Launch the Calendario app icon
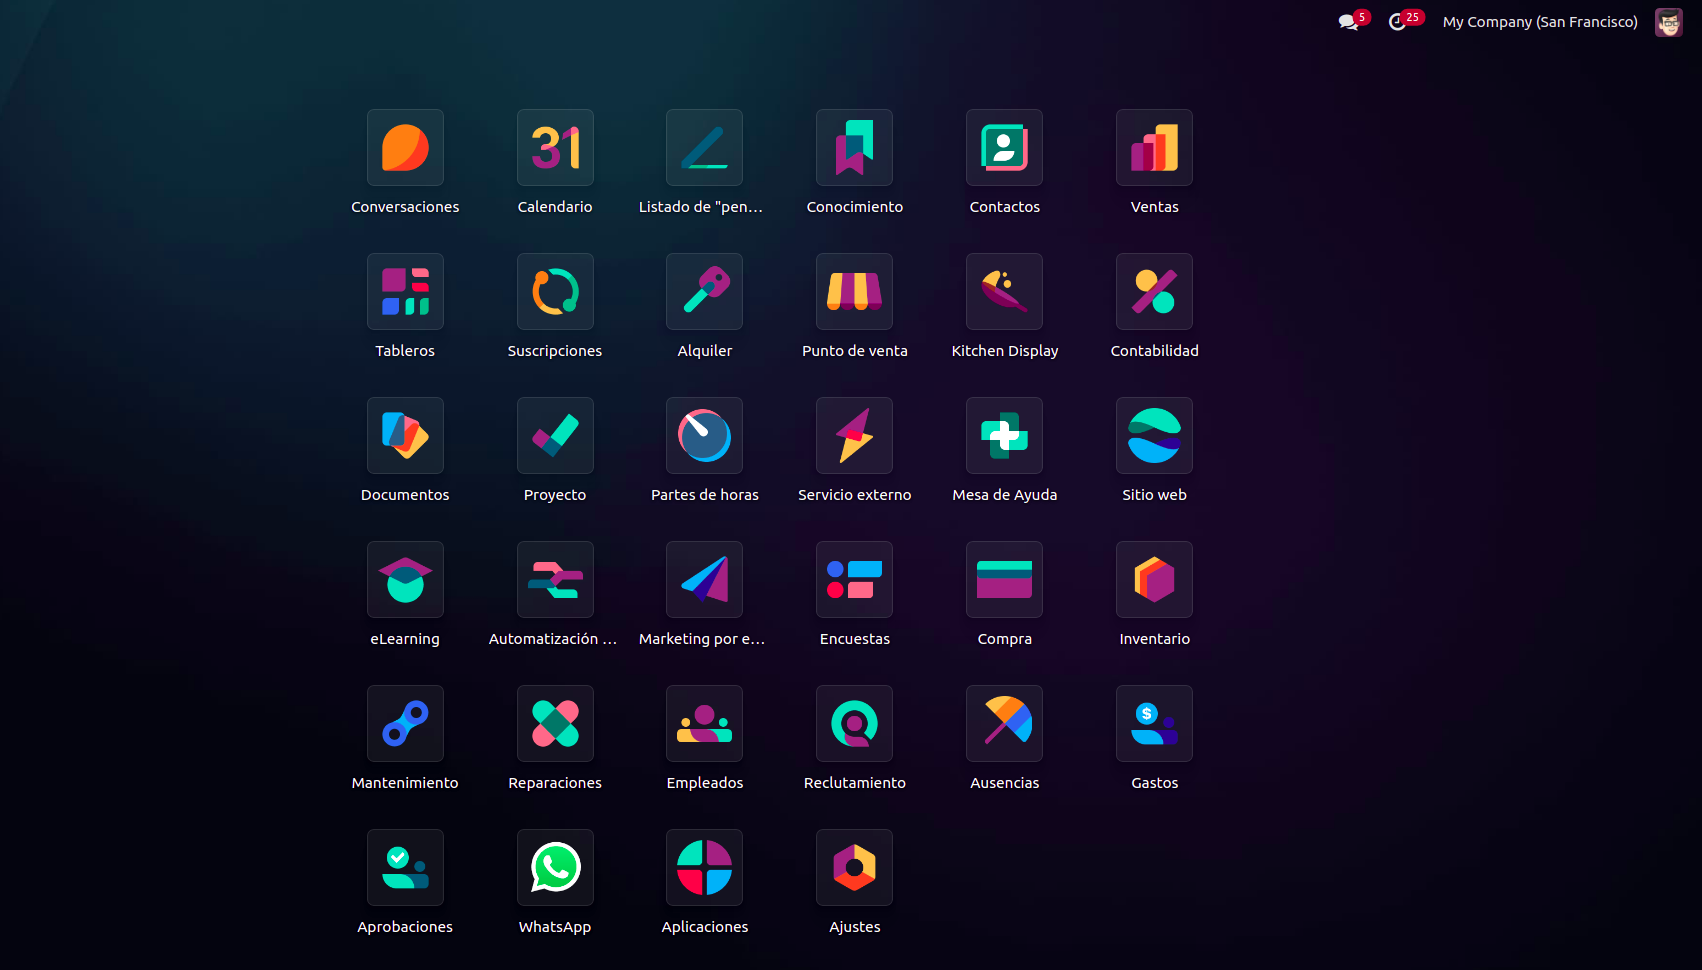 coord(555,148)
